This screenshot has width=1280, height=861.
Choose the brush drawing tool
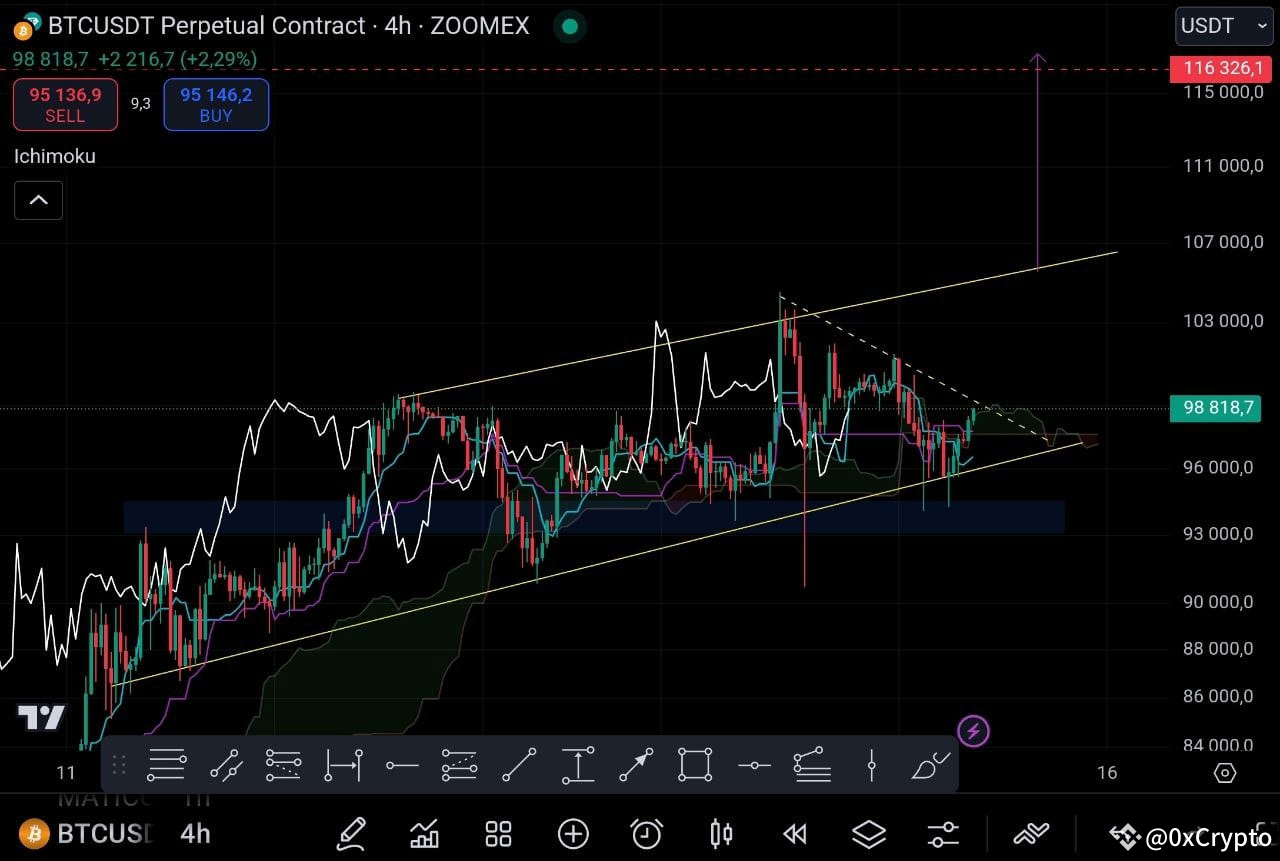tap(931, 765)
